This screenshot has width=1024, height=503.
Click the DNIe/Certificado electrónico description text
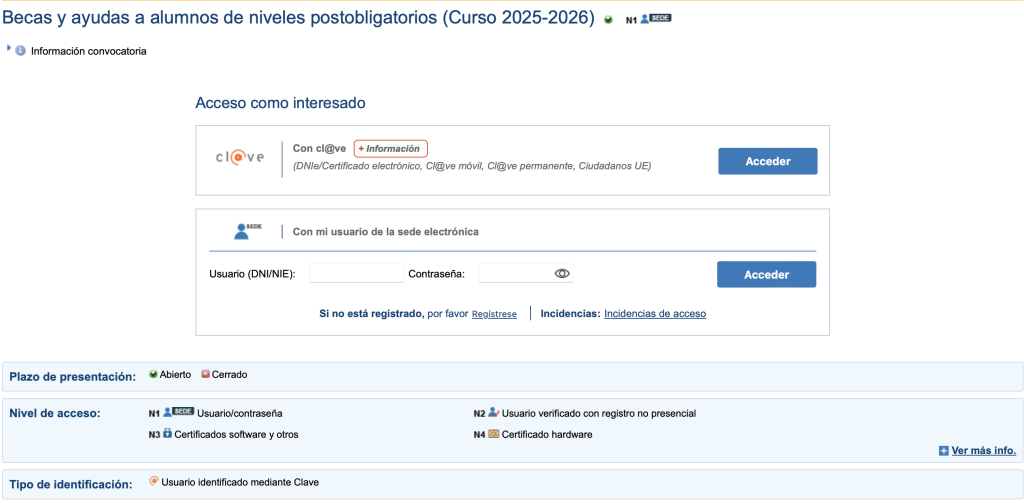click(472, 166)
